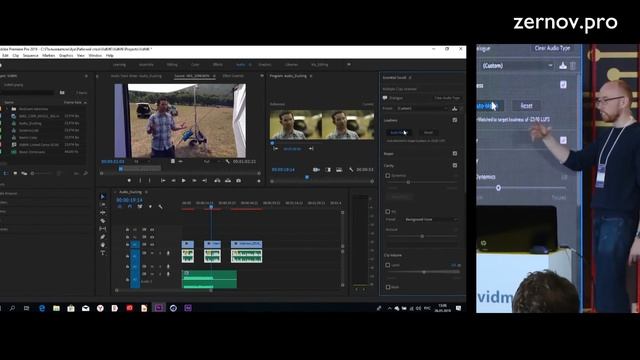
Task: Open EQ Preset dropdown
Action: point(431,220)
